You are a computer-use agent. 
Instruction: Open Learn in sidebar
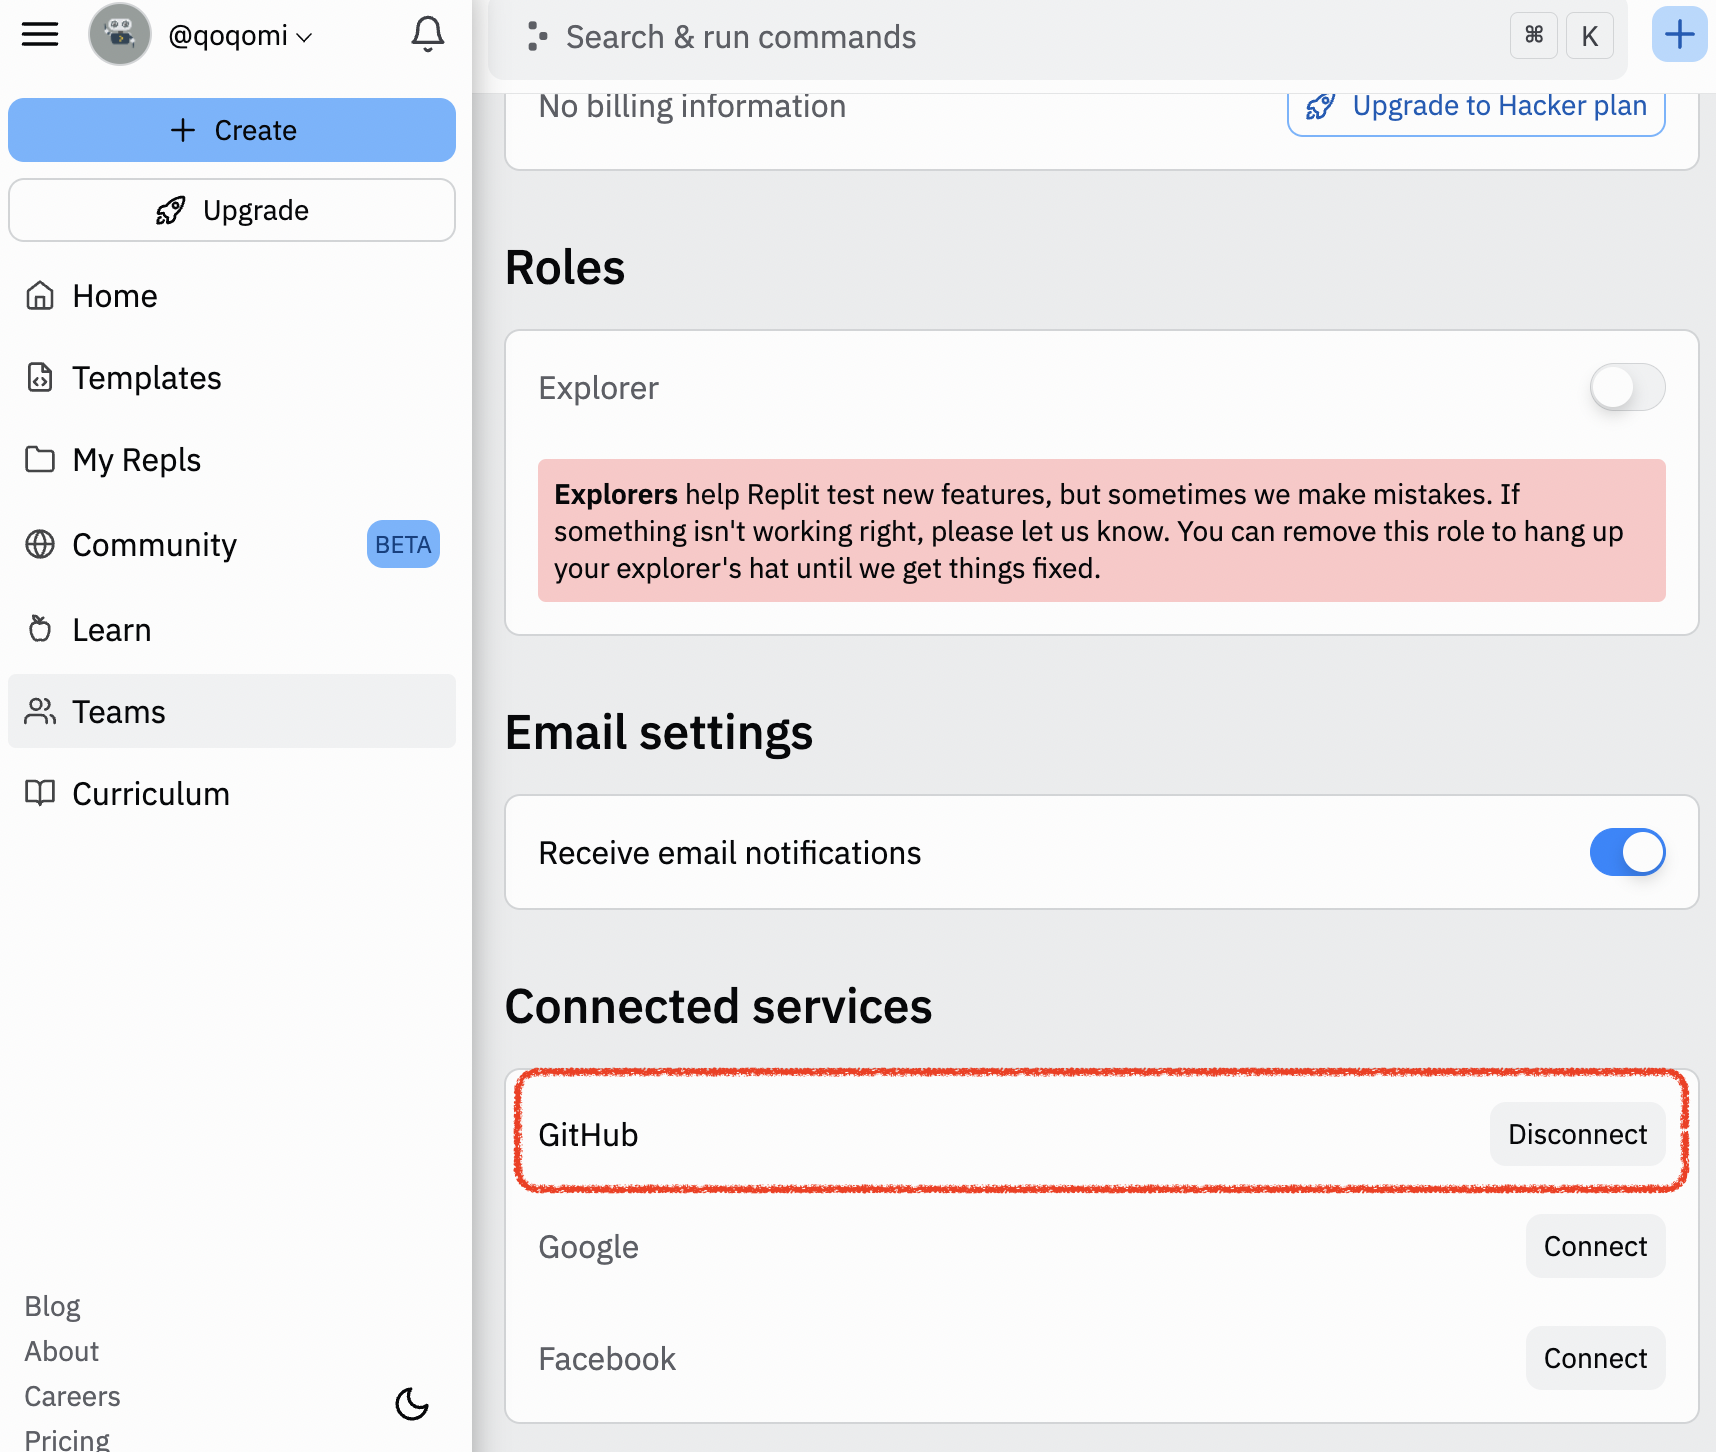[232, 630]
